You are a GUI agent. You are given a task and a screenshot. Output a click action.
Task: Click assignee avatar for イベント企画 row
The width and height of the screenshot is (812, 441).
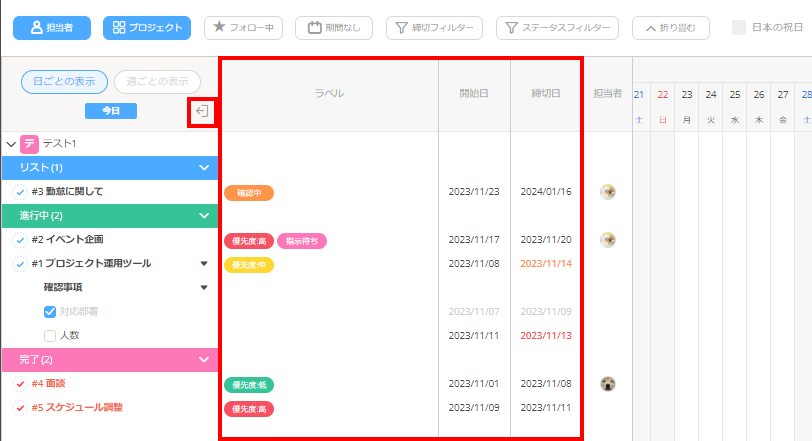click(607, 240)
